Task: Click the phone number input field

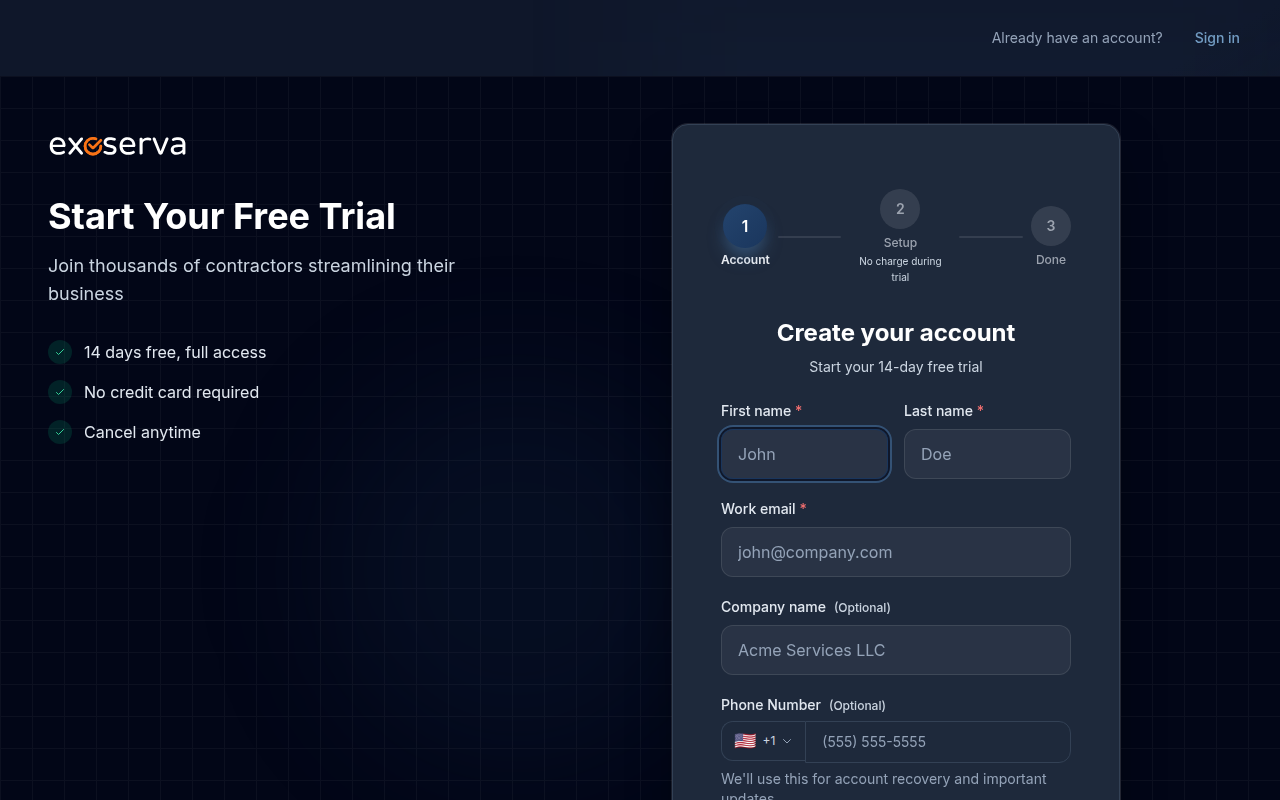Action: [x=938, y=742]
